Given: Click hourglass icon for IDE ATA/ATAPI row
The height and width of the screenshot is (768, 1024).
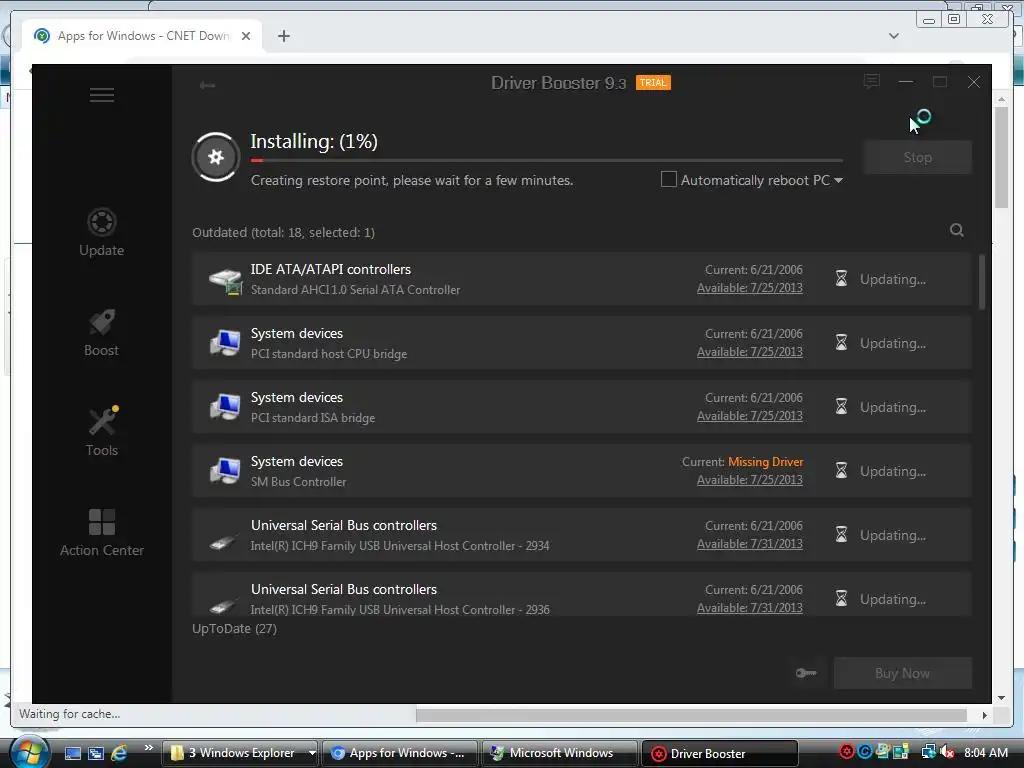Looking at the screenshot, I should coord(841,279).
